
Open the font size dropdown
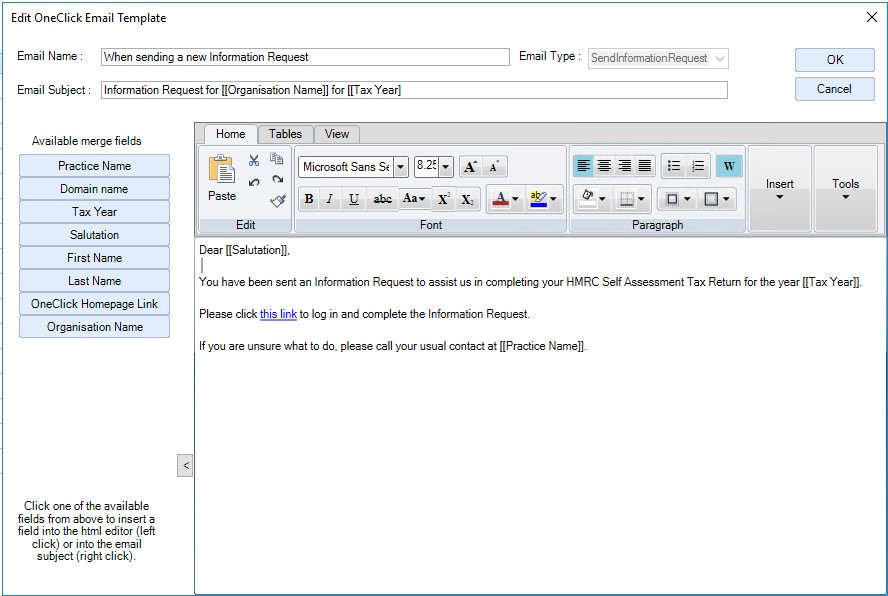[446, 167]
